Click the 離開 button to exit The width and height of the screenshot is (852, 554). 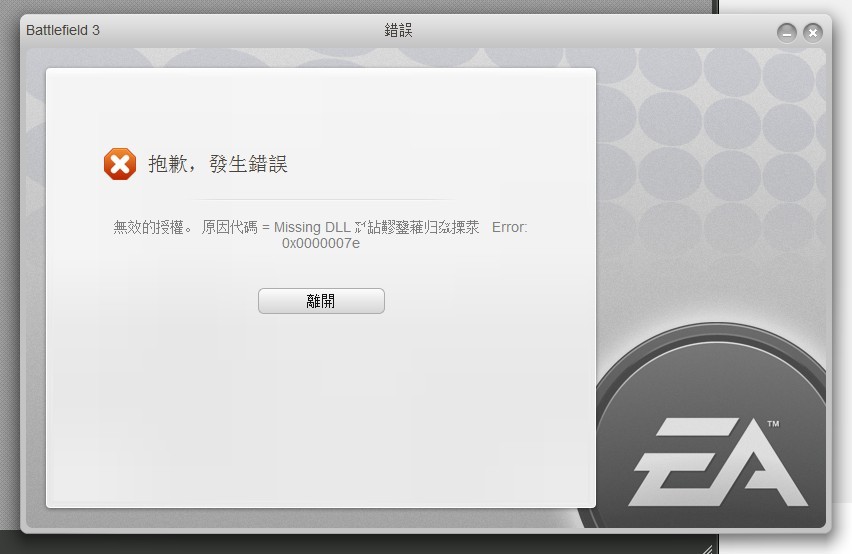(x=321, y=301)
